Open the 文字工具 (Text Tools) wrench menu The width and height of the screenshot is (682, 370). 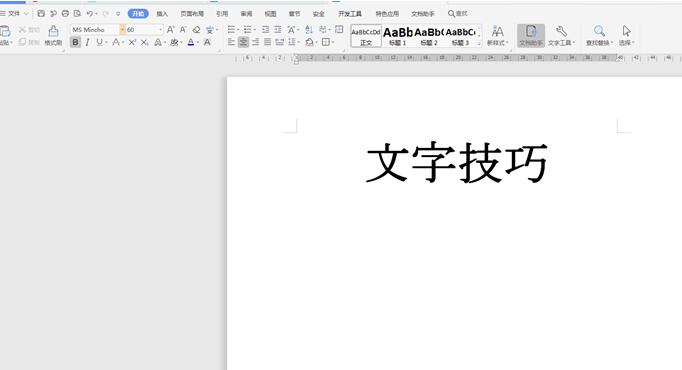561,36
